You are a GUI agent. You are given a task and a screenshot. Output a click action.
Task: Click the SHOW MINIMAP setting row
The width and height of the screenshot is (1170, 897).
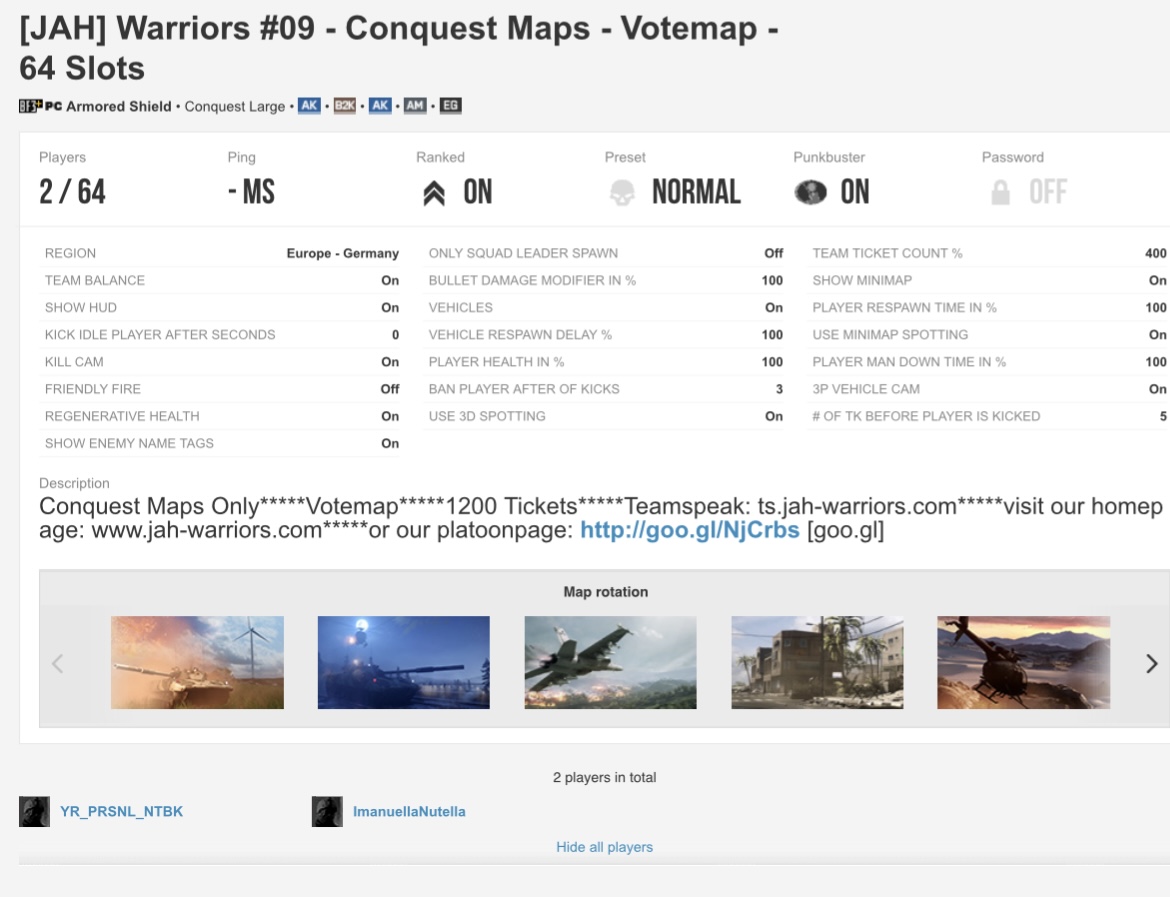pos(989,281)
